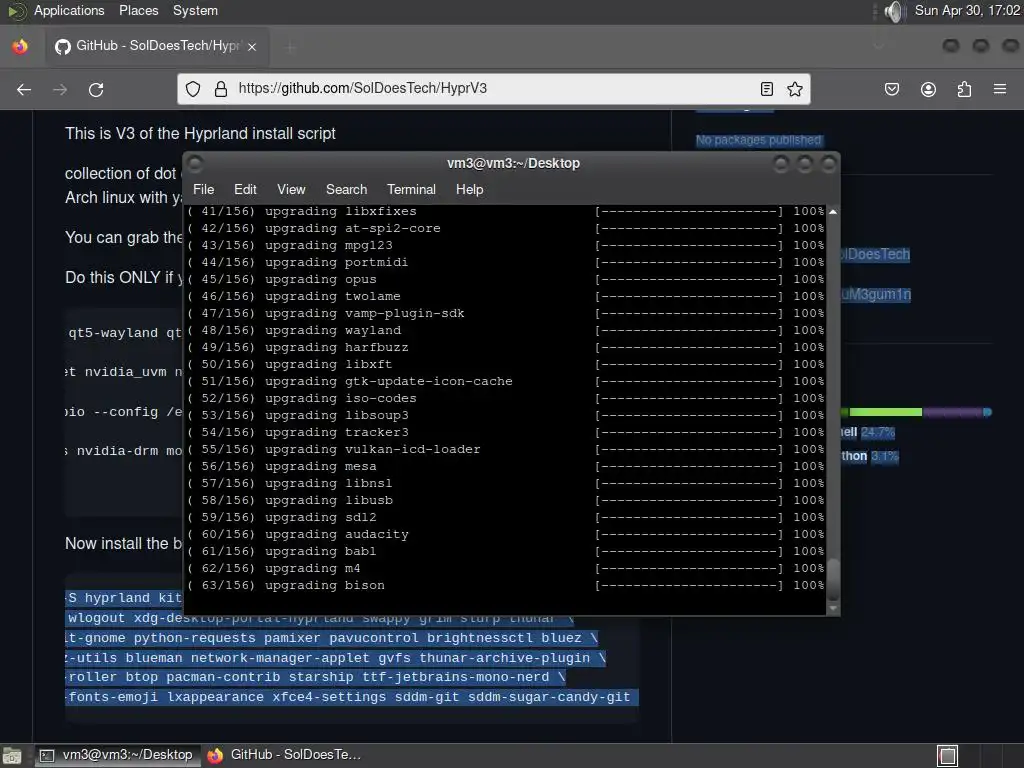Image resolution: width=1024 pixels, height=768 pixels.
Task: Click the Firefox forward arrow
Action: coord(59,89)
